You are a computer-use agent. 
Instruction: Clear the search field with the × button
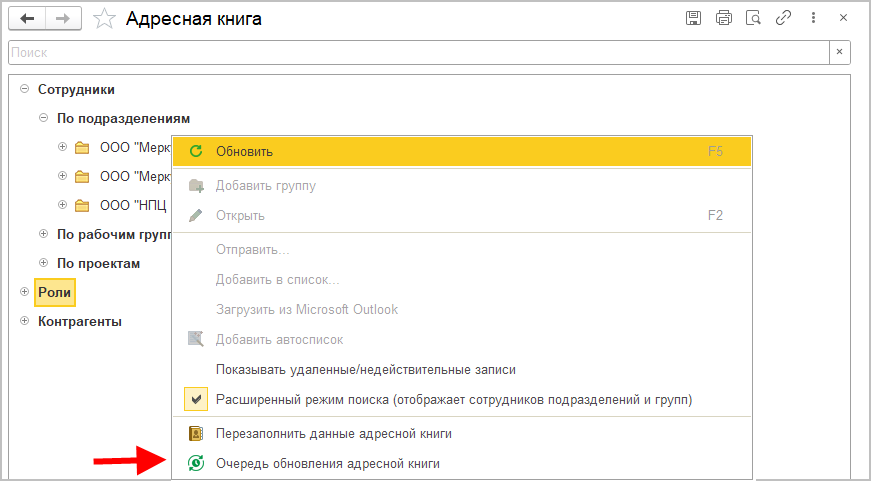[840, 52]
